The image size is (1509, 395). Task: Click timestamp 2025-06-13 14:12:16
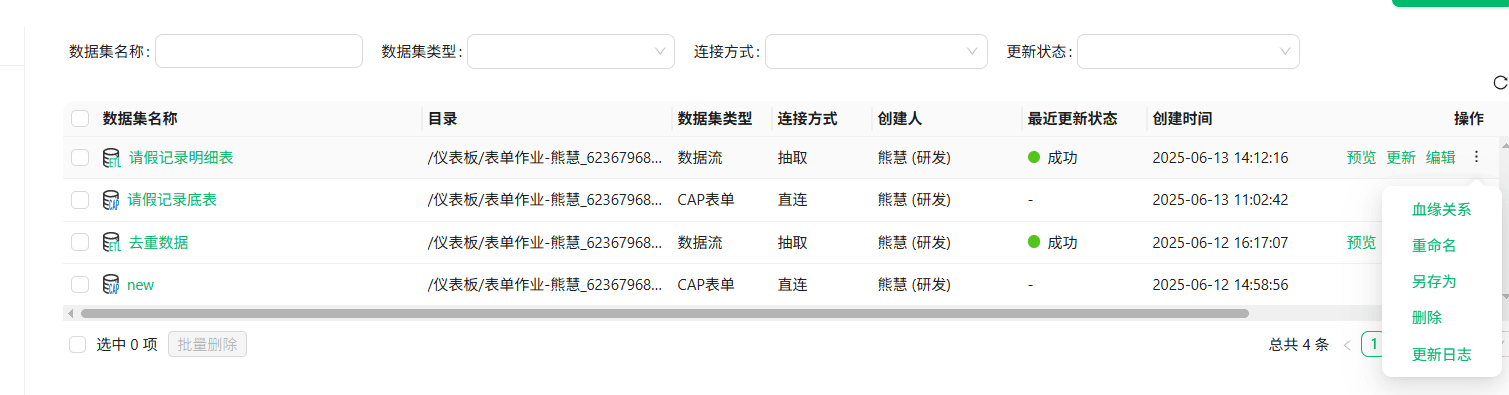1220,157
